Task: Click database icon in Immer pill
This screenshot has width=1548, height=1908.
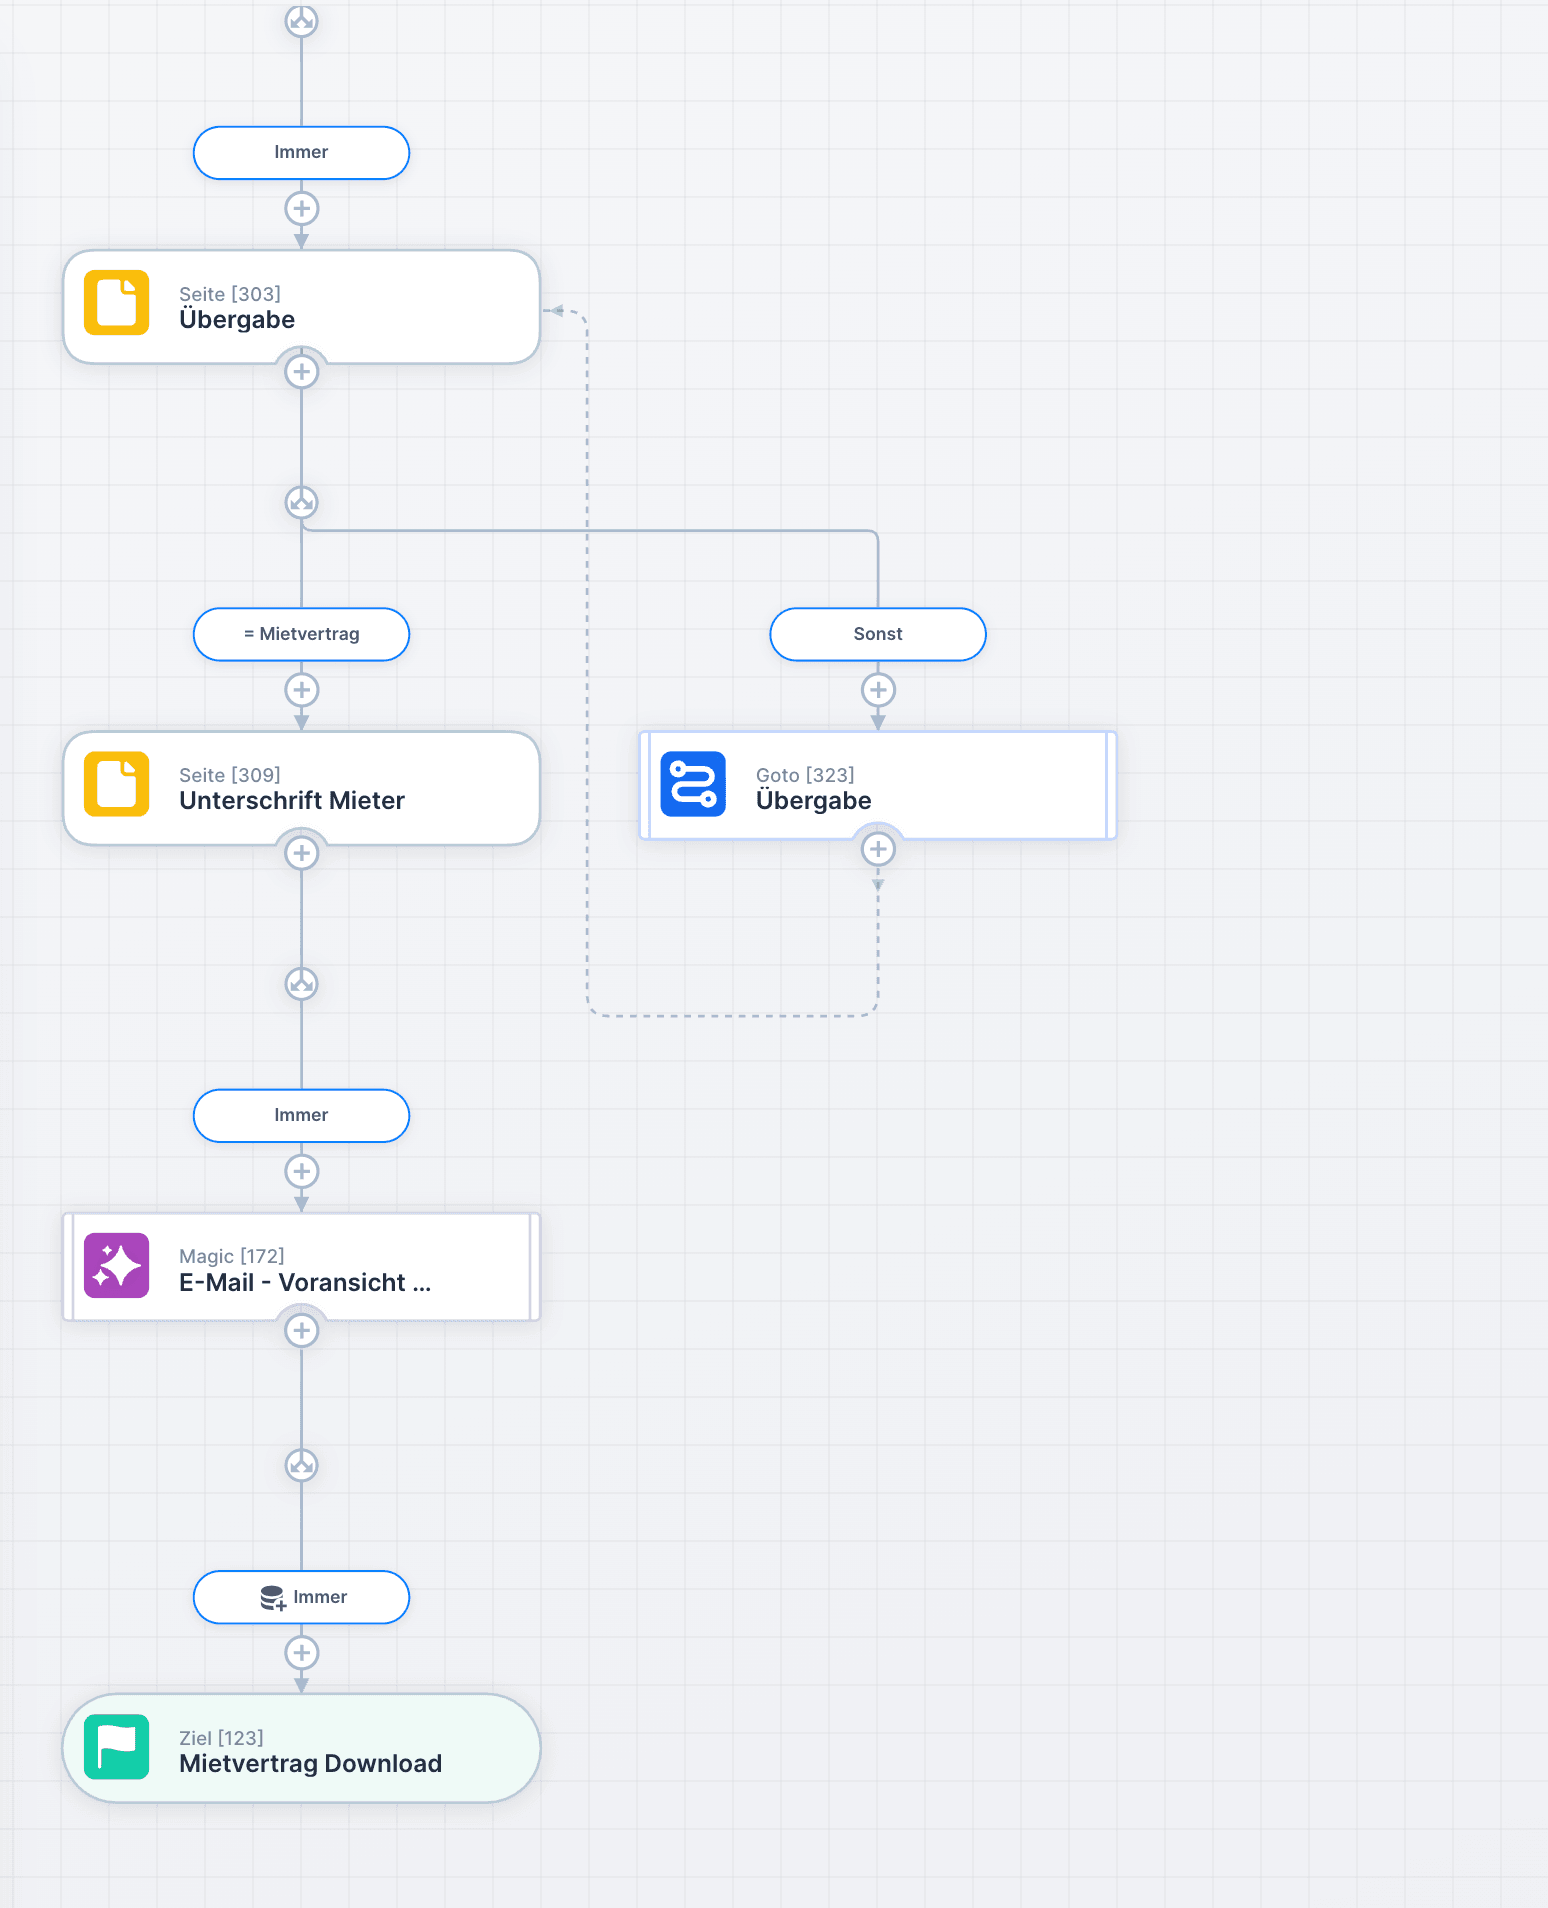Action: 272,1598
